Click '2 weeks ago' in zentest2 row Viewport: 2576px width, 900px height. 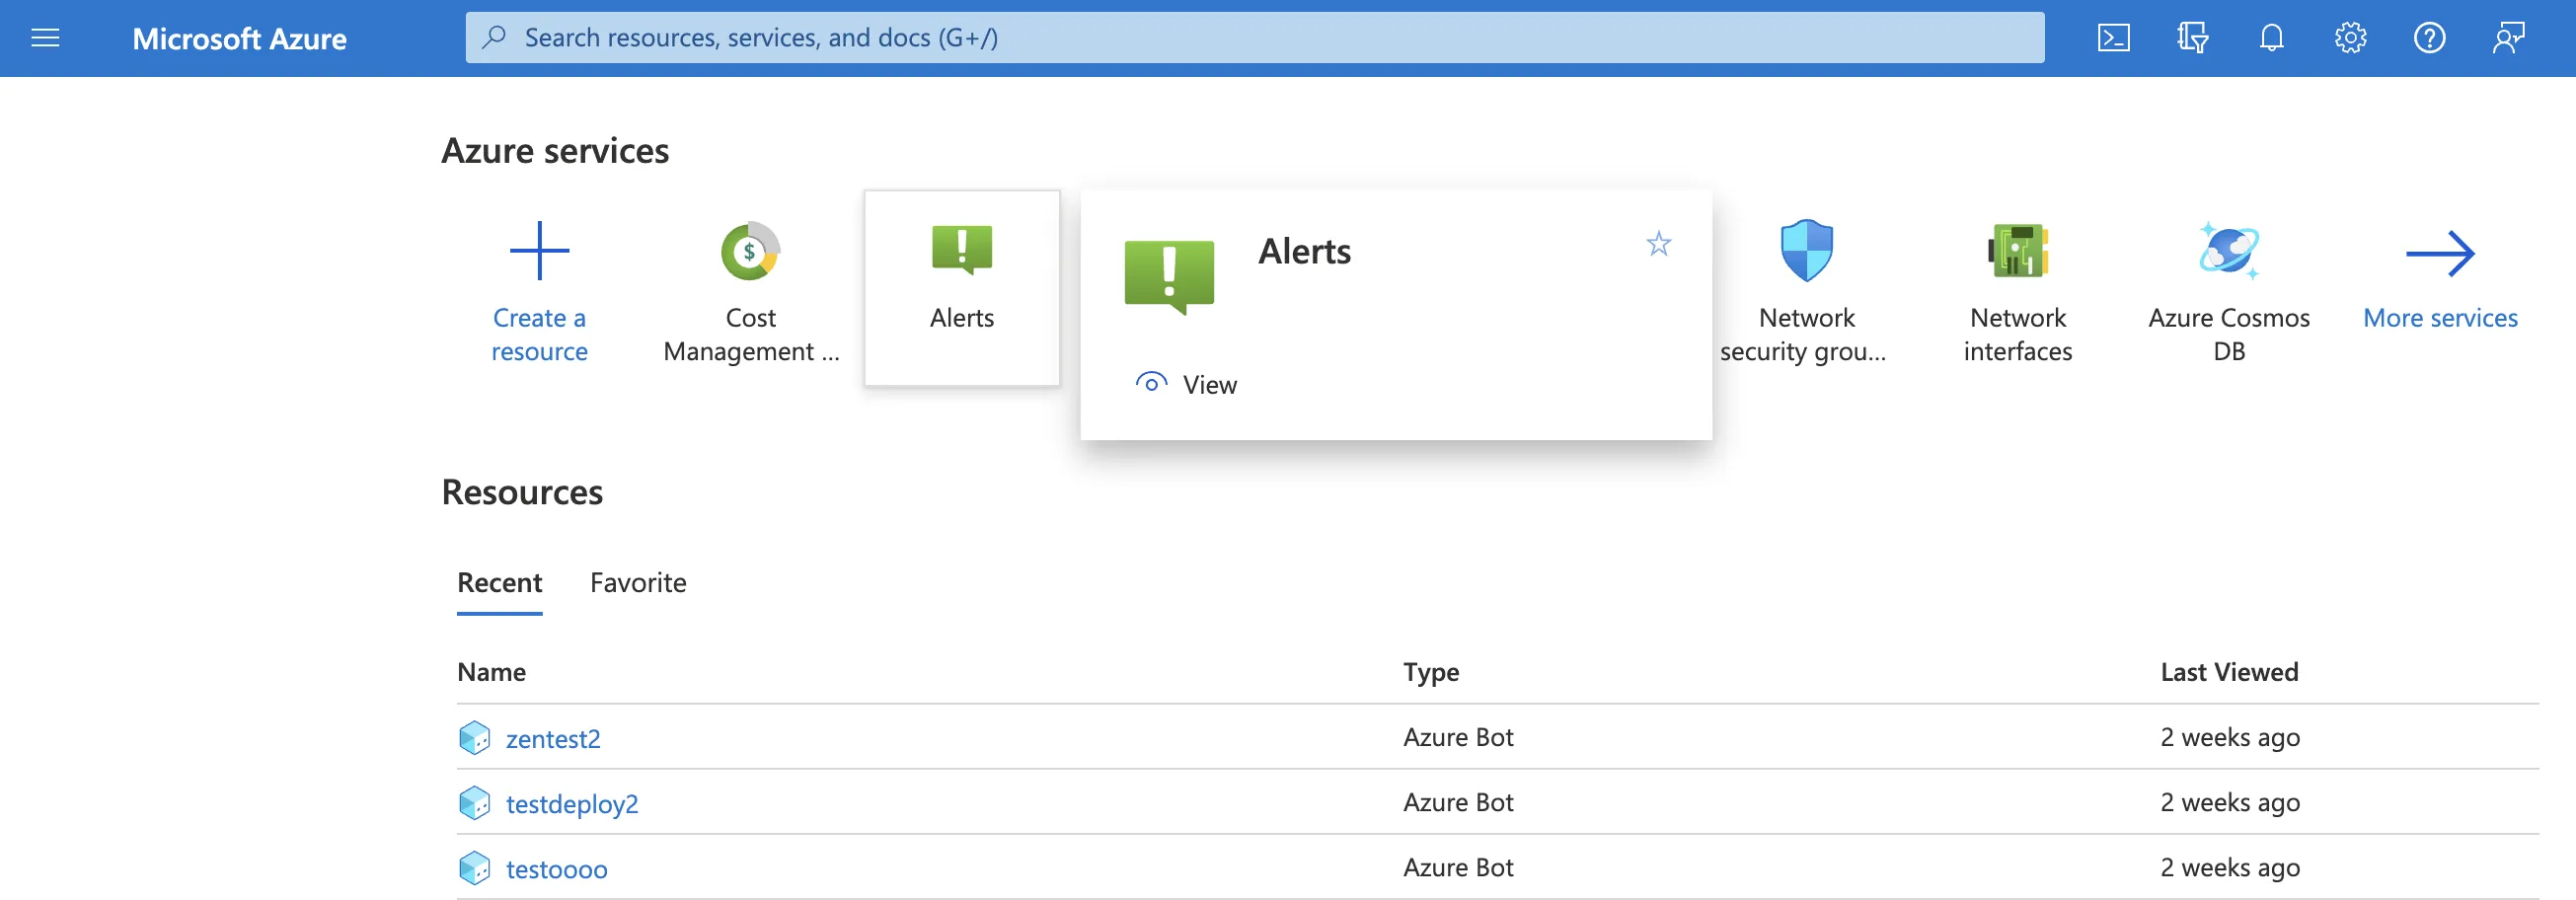pos(2230,737)
